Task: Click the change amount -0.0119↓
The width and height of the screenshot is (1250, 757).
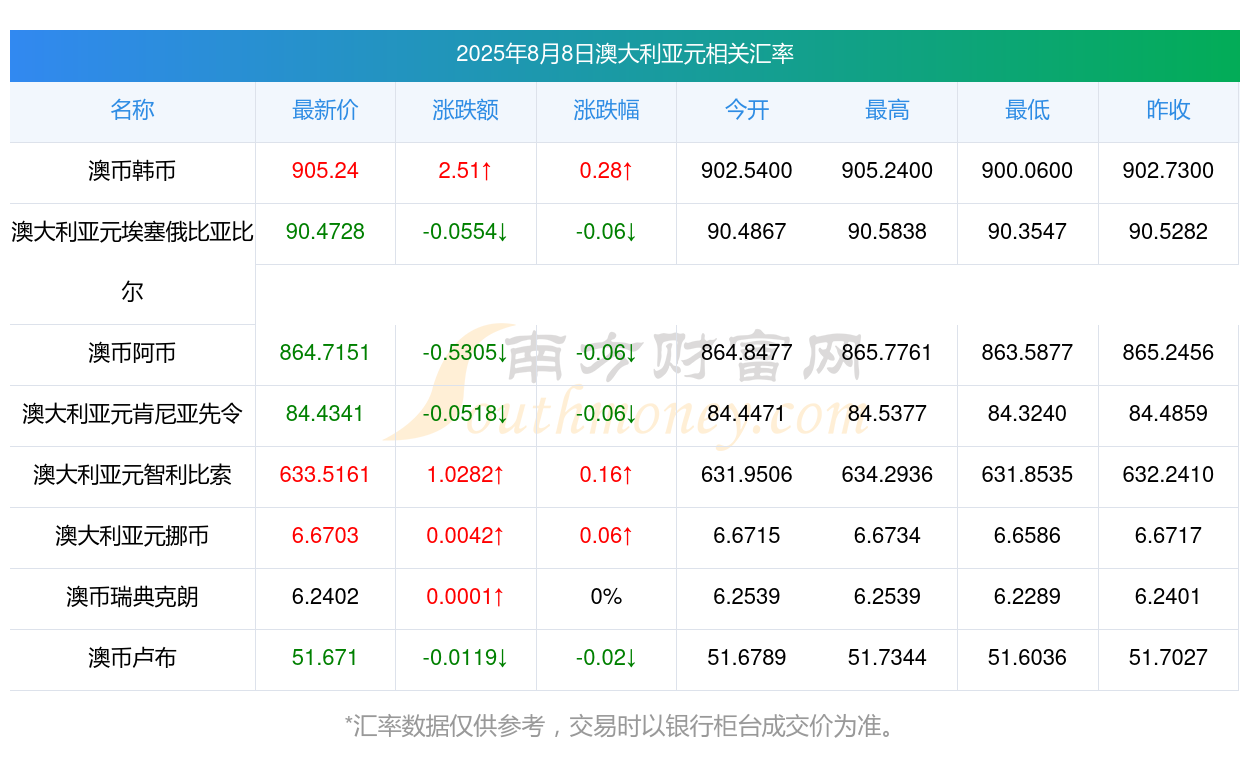Action: coord(466,658)
